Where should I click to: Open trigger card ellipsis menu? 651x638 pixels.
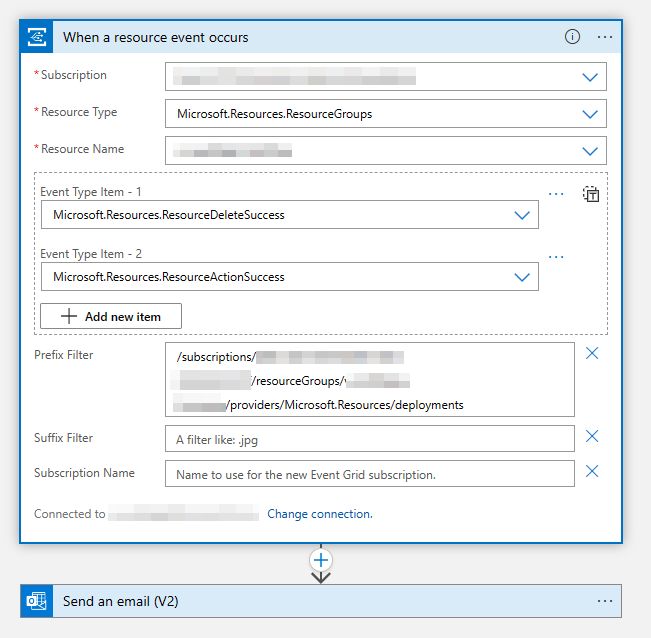(x=604, y=37)
